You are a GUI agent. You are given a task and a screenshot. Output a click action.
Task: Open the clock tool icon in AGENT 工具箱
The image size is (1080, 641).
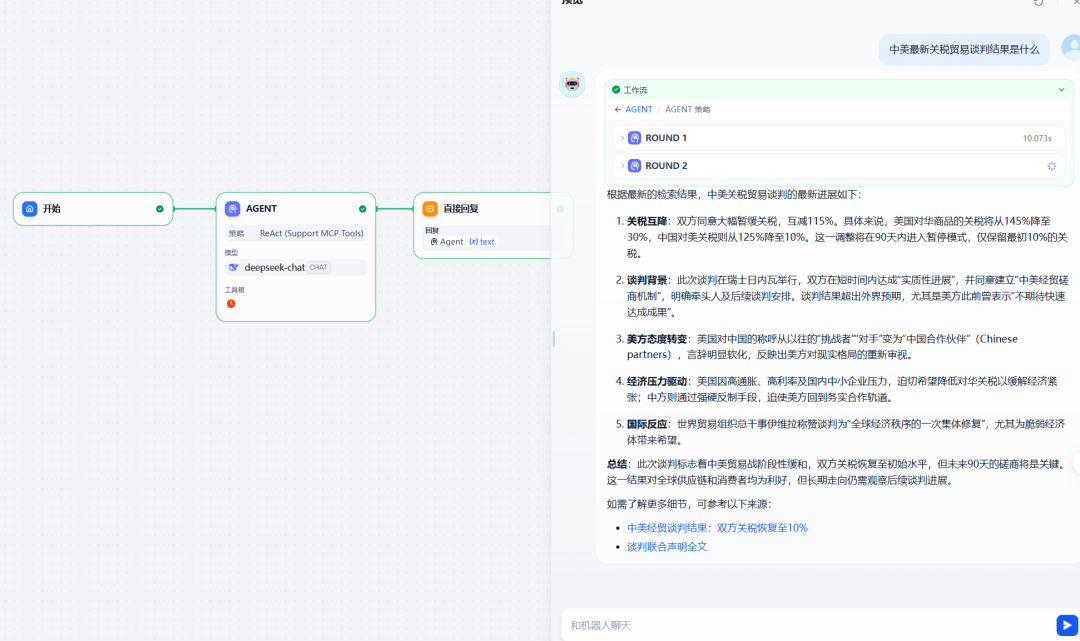[x=230, y=303]
